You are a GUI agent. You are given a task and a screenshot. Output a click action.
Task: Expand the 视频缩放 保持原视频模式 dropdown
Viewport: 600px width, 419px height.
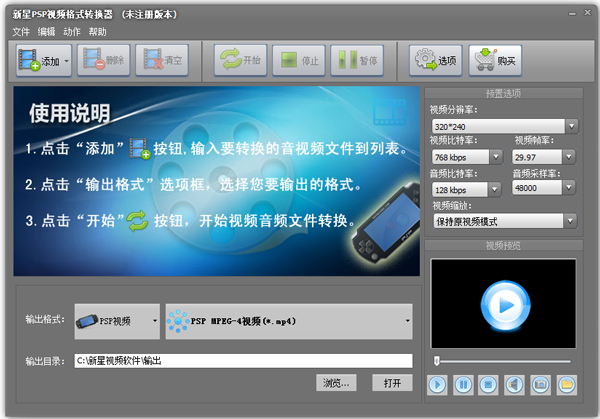pos(570,221)
